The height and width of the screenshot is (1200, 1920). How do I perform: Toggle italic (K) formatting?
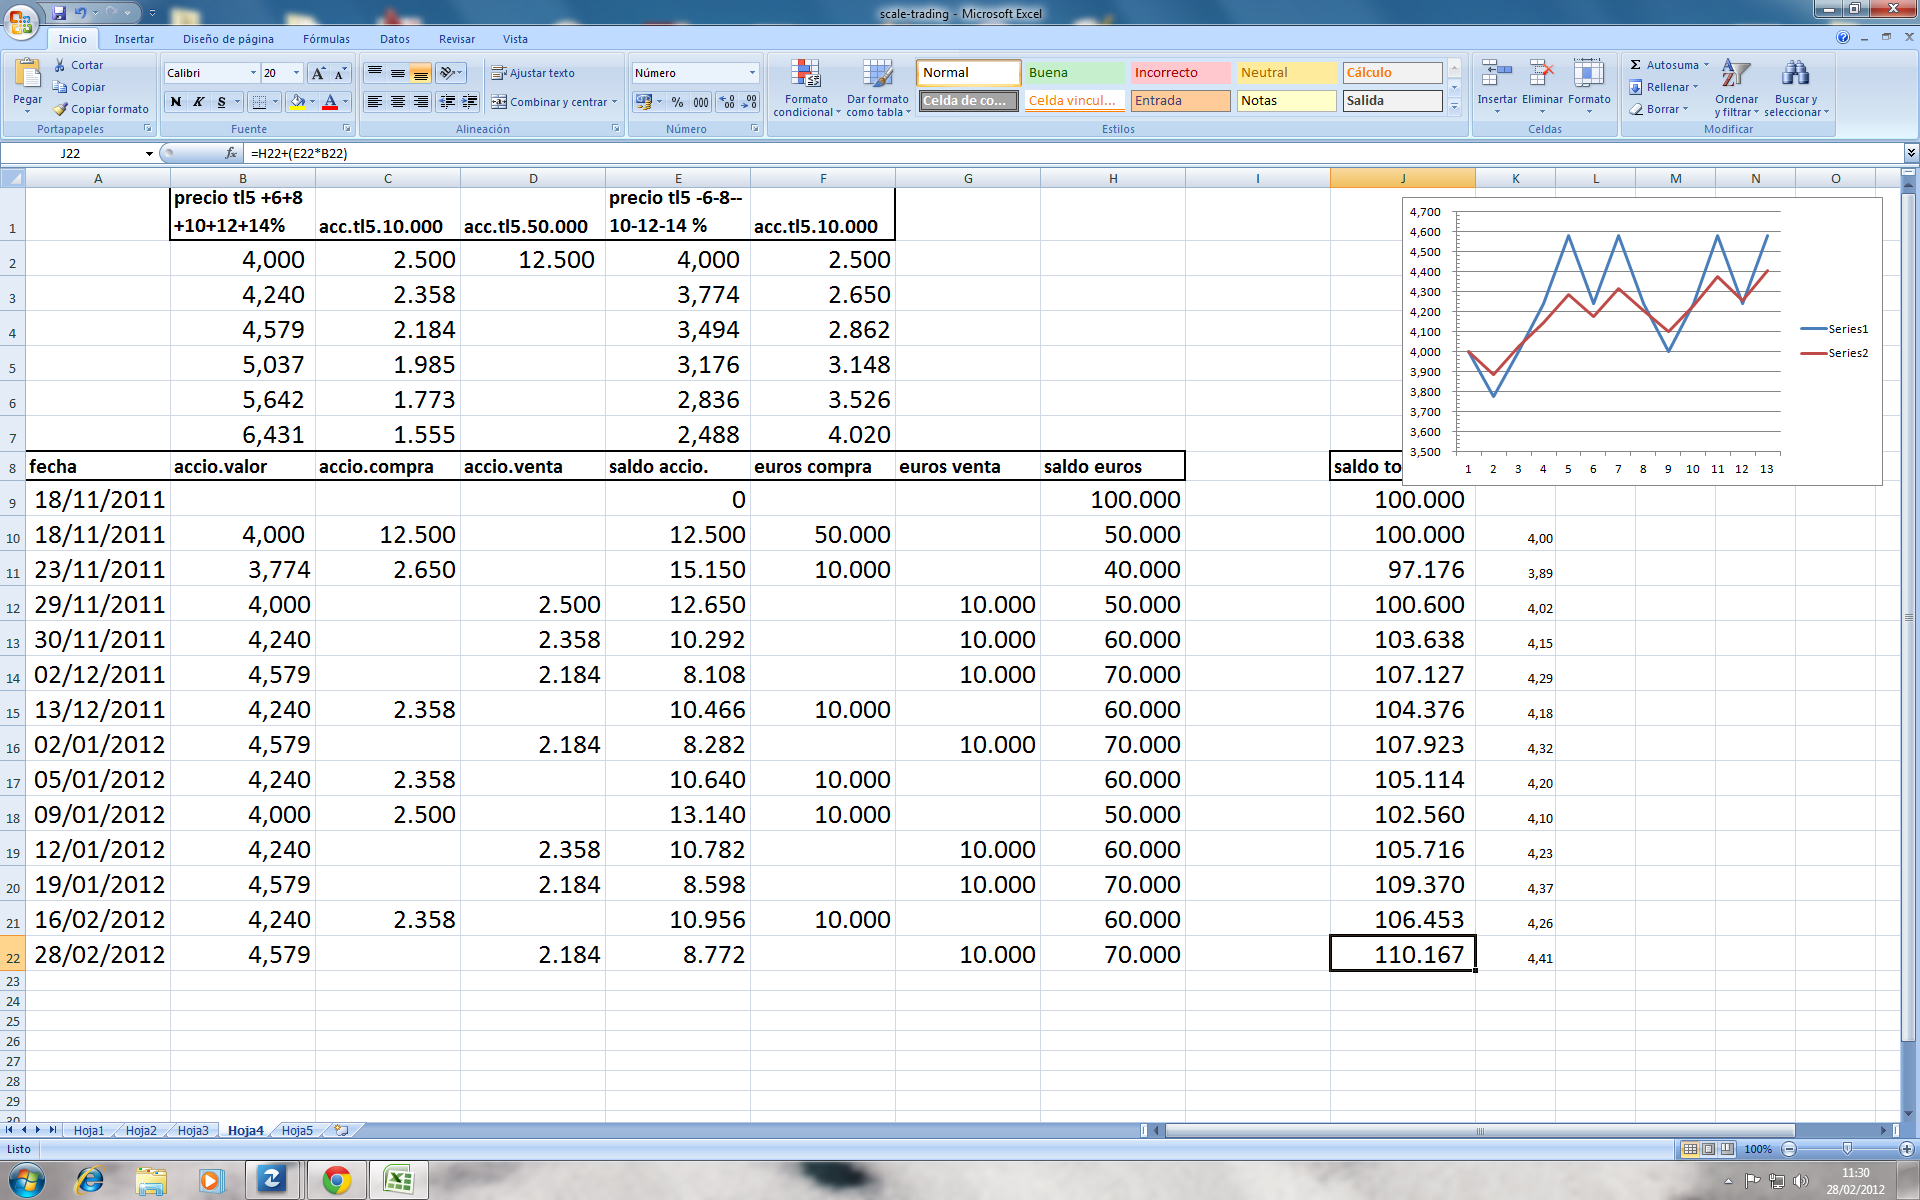pyautogui.click(x=199, y=102)
